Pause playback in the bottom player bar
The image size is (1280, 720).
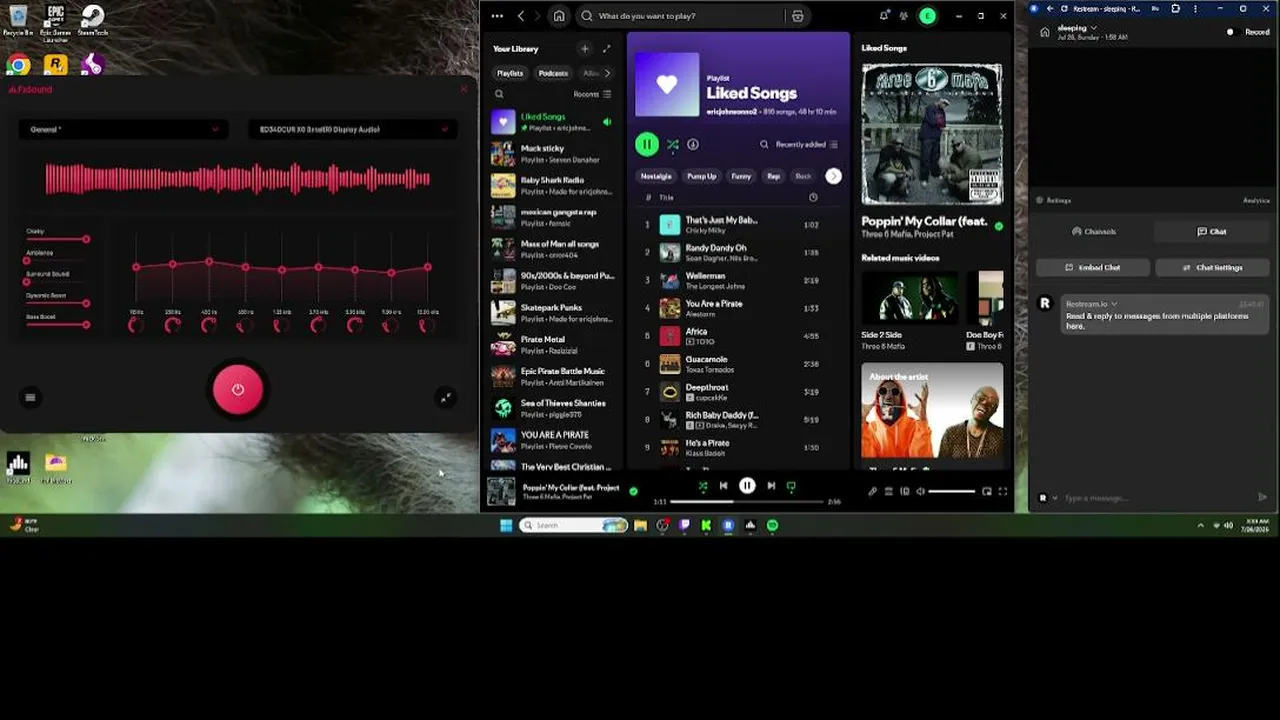coord(747,486)
